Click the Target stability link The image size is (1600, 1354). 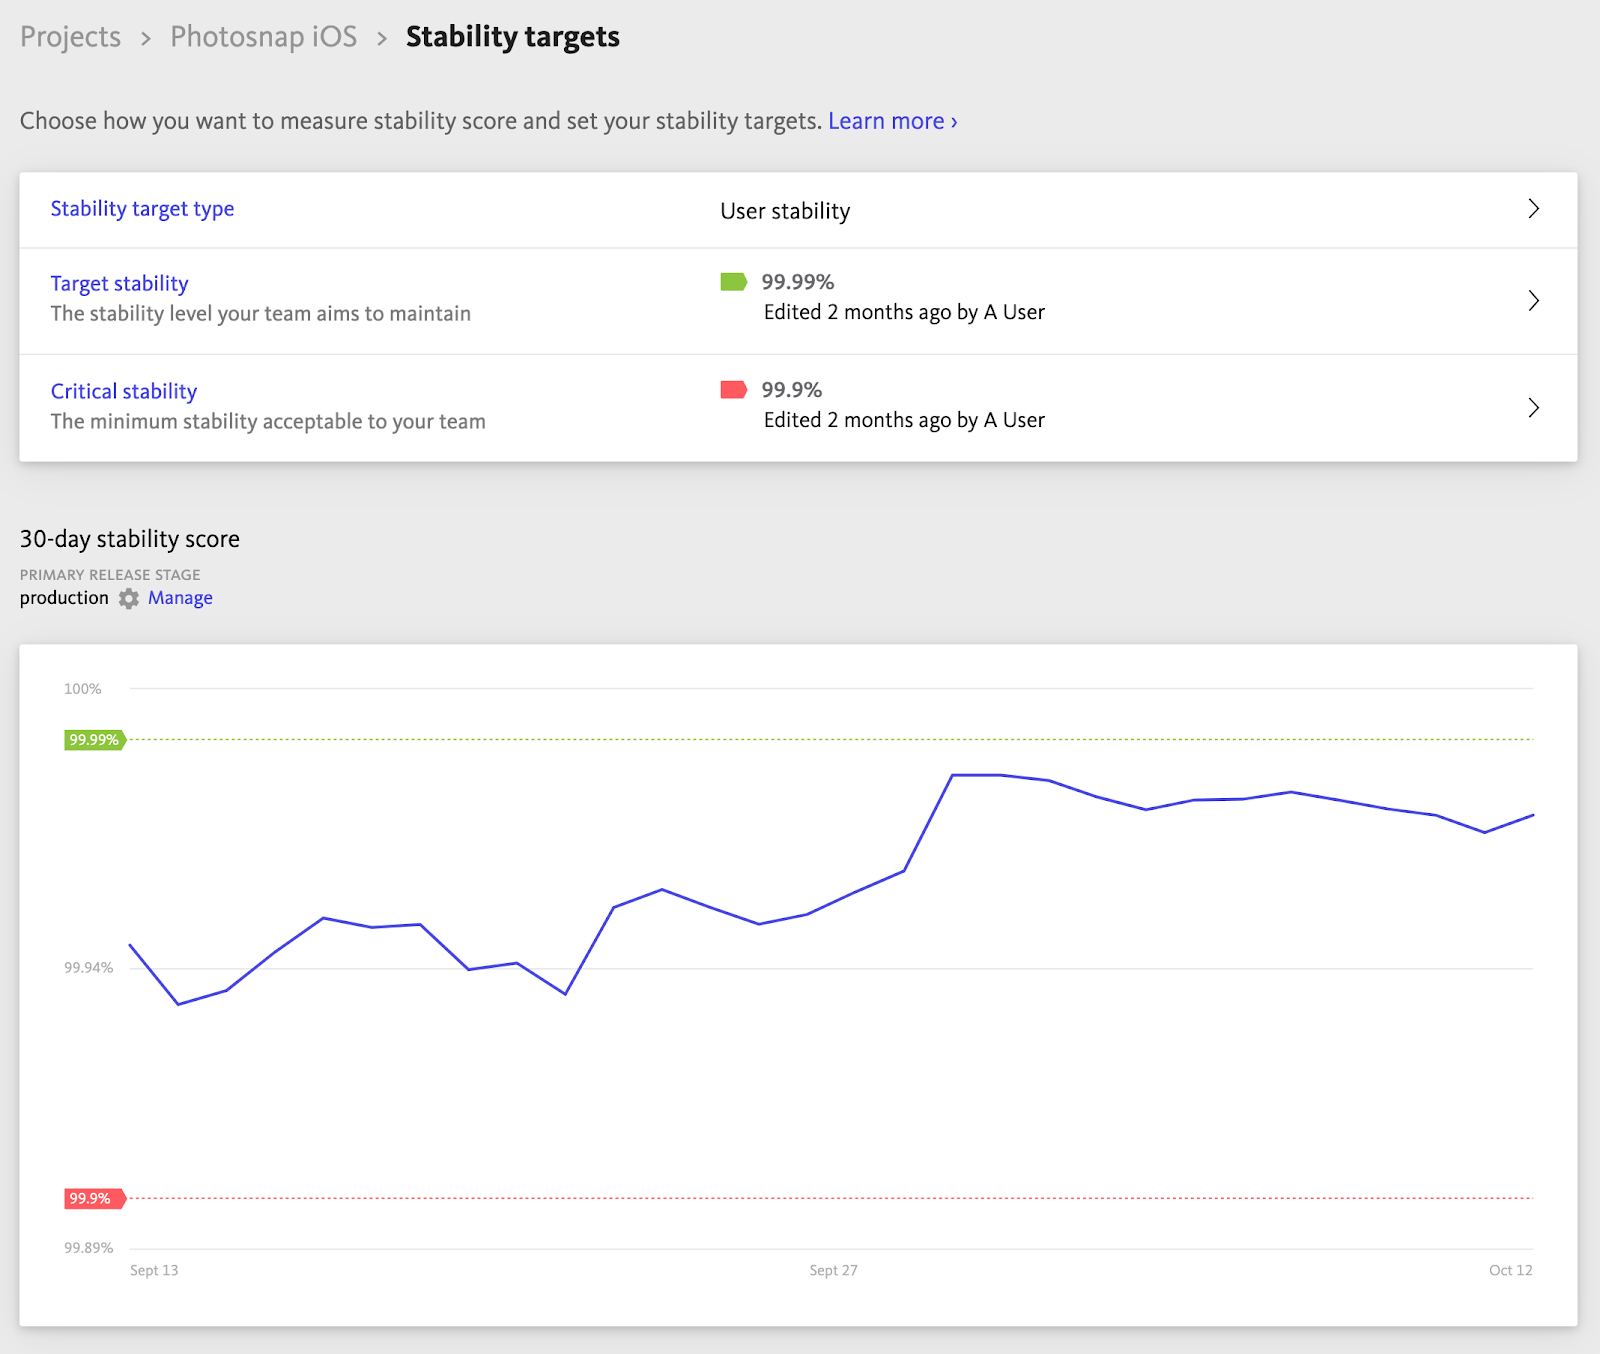tap(119, 284)
